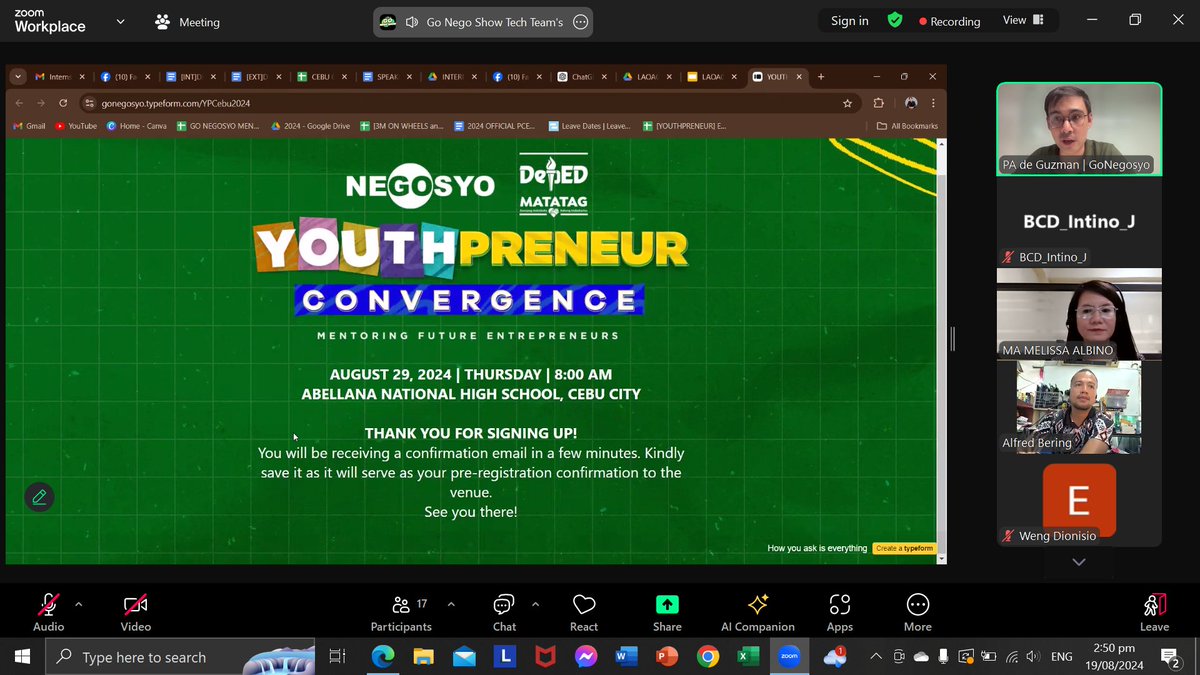Open the More options menu
Image resolution: width=1200 pixels, height=675 pixels.
tap(917, 612)
